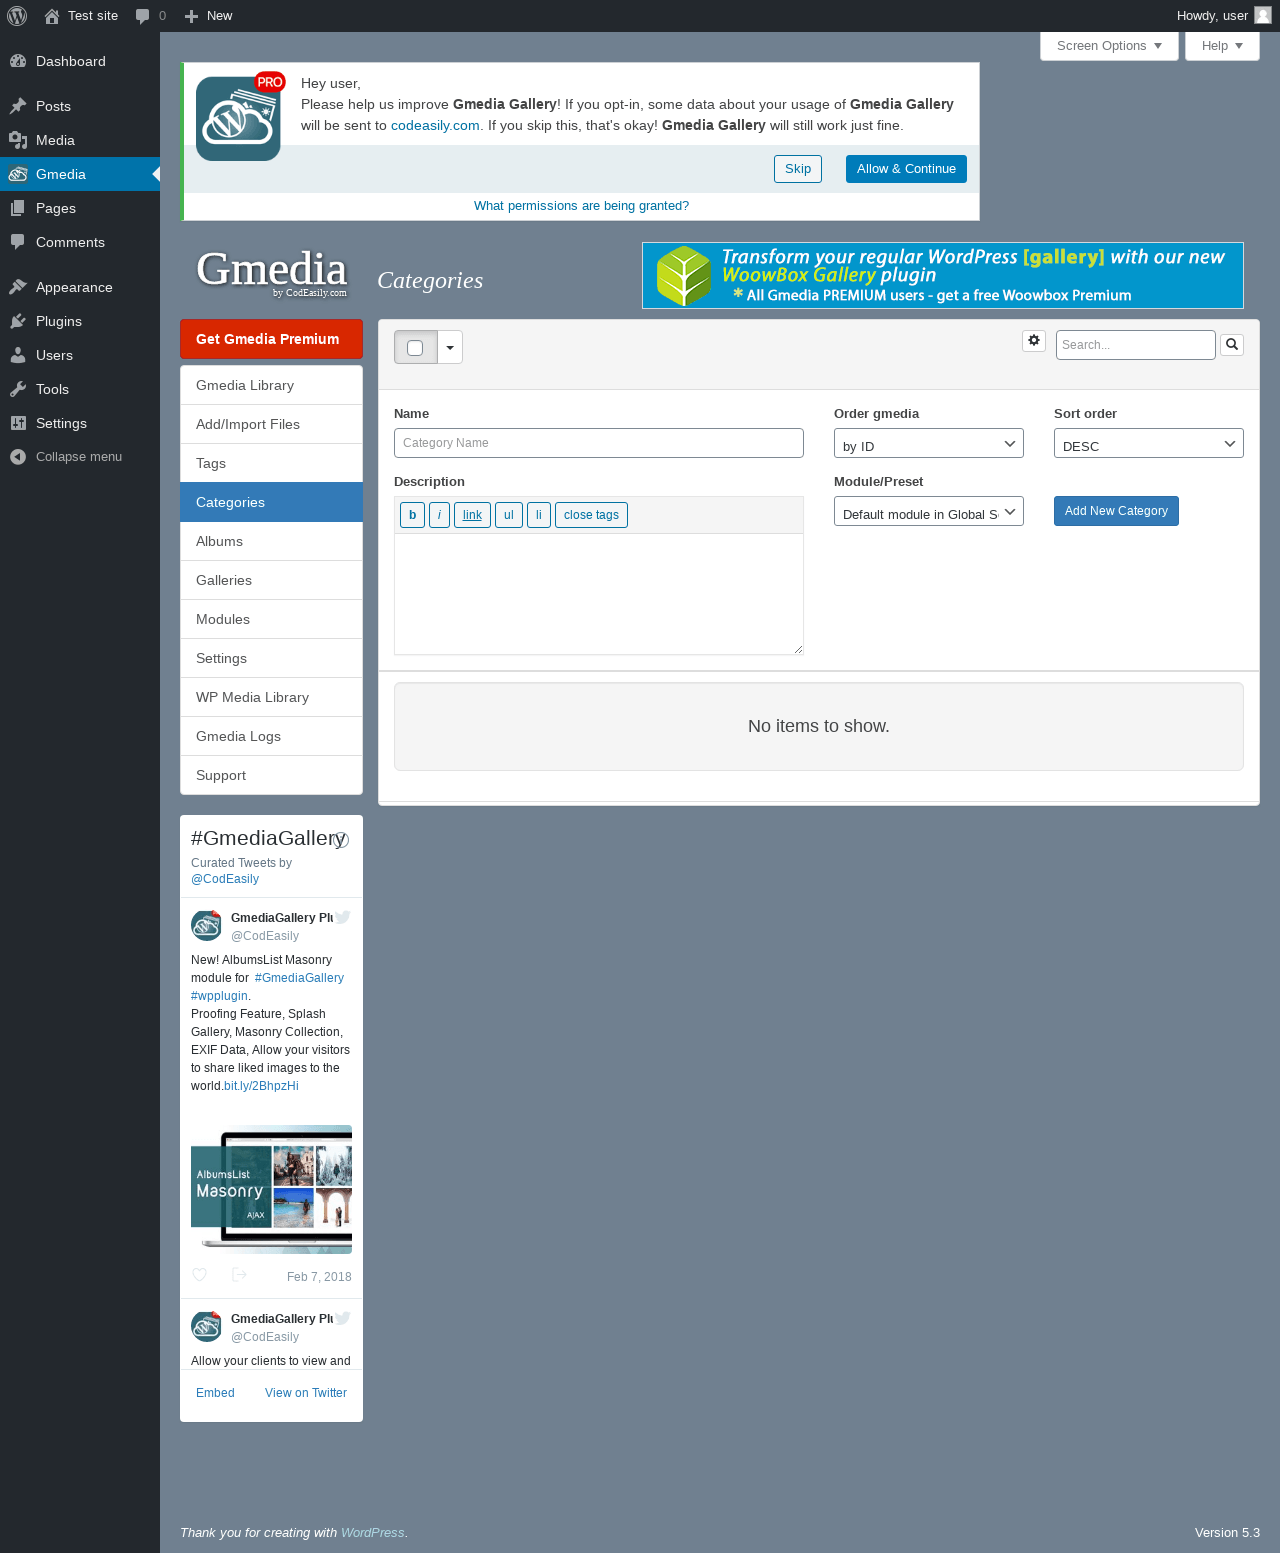
Task: Click Allow & Continue
Action: coord(906,169)
